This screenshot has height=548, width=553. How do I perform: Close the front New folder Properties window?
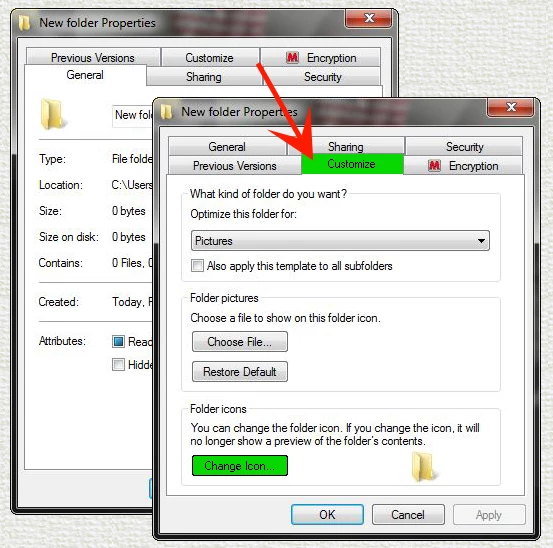pos(511,107)
